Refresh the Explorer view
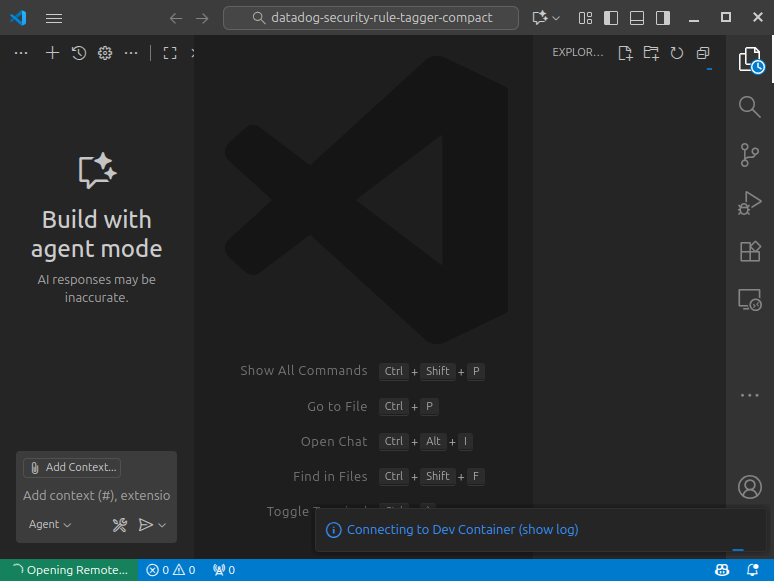Screen dimensions: 774x581 pyautogui.click(x=677, y=53)
